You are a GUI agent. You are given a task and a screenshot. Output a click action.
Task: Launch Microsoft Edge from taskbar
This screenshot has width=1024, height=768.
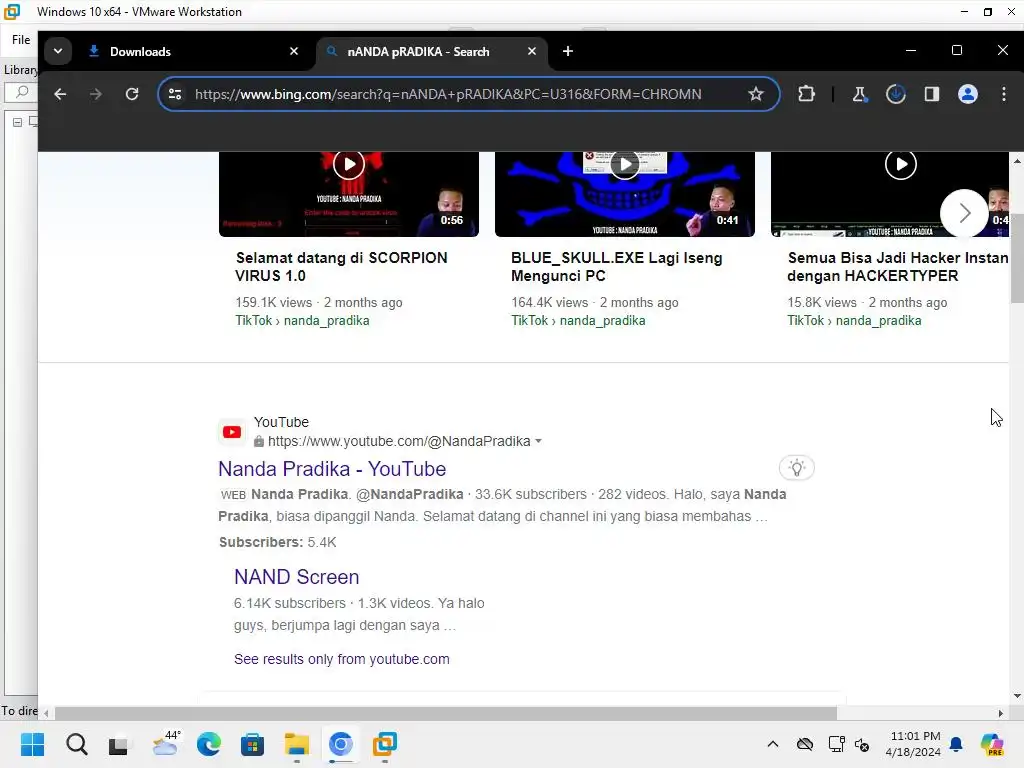click(209, 744)
